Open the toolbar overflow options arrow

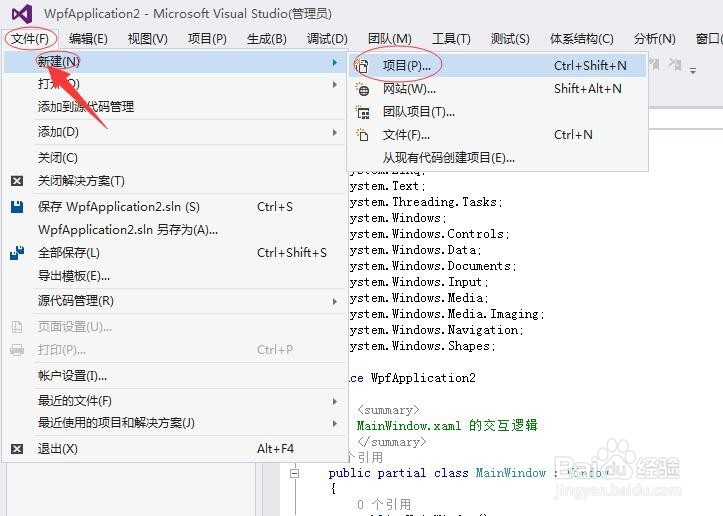(693, 71)
